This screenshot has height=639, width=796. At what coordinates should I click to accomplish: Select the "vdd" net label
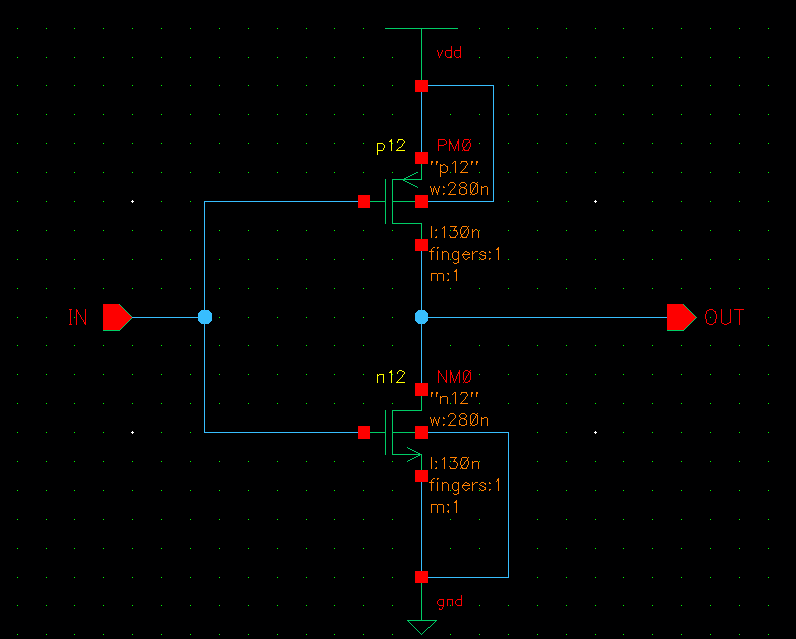coord(449,52)
